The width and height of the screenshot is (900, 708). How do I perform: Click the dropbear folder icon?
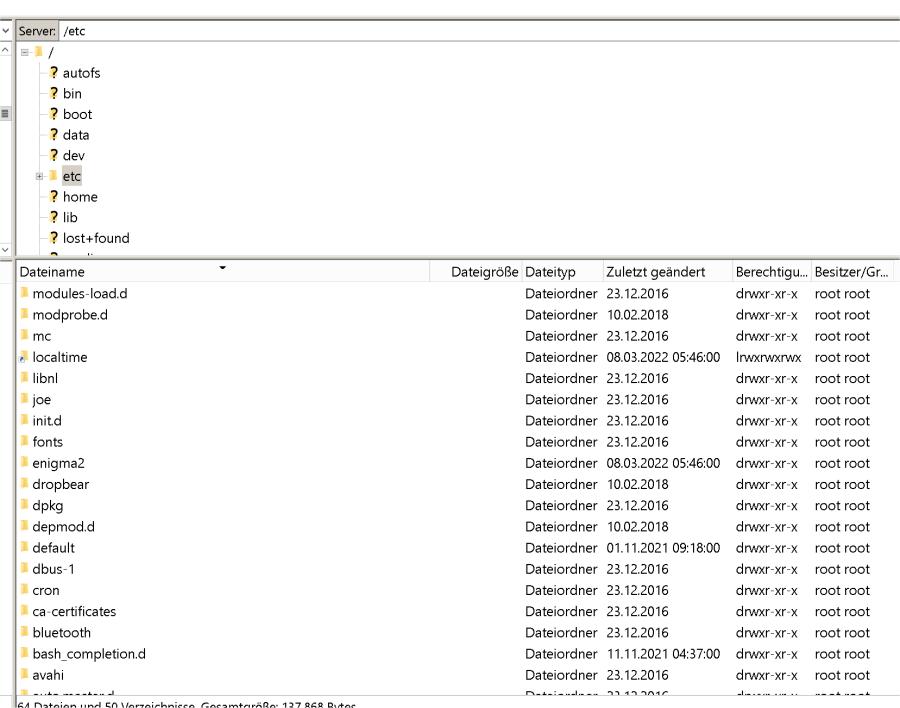(x=23, y=484)
